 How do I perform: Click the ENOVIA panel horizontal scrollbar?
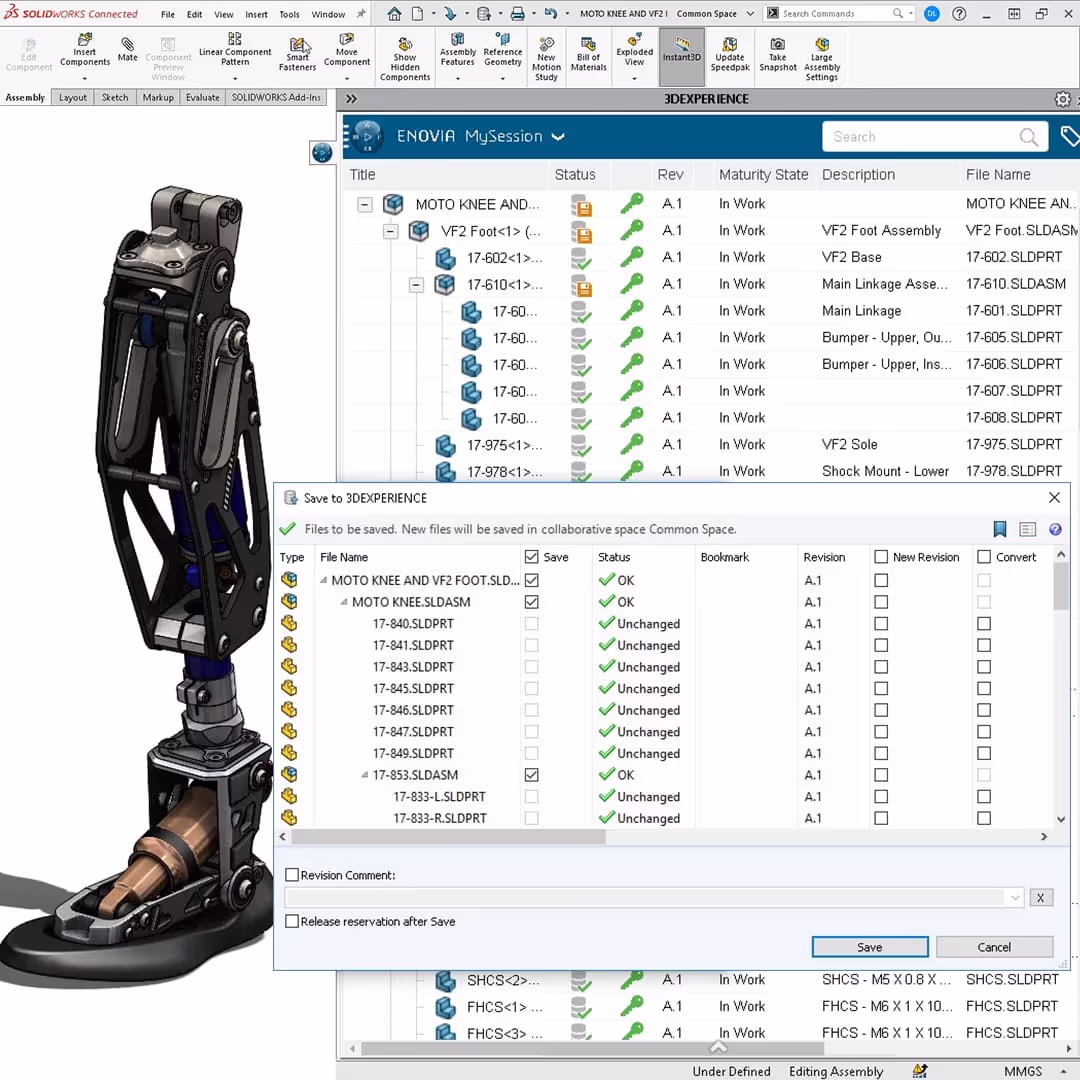pos(592,1048)
